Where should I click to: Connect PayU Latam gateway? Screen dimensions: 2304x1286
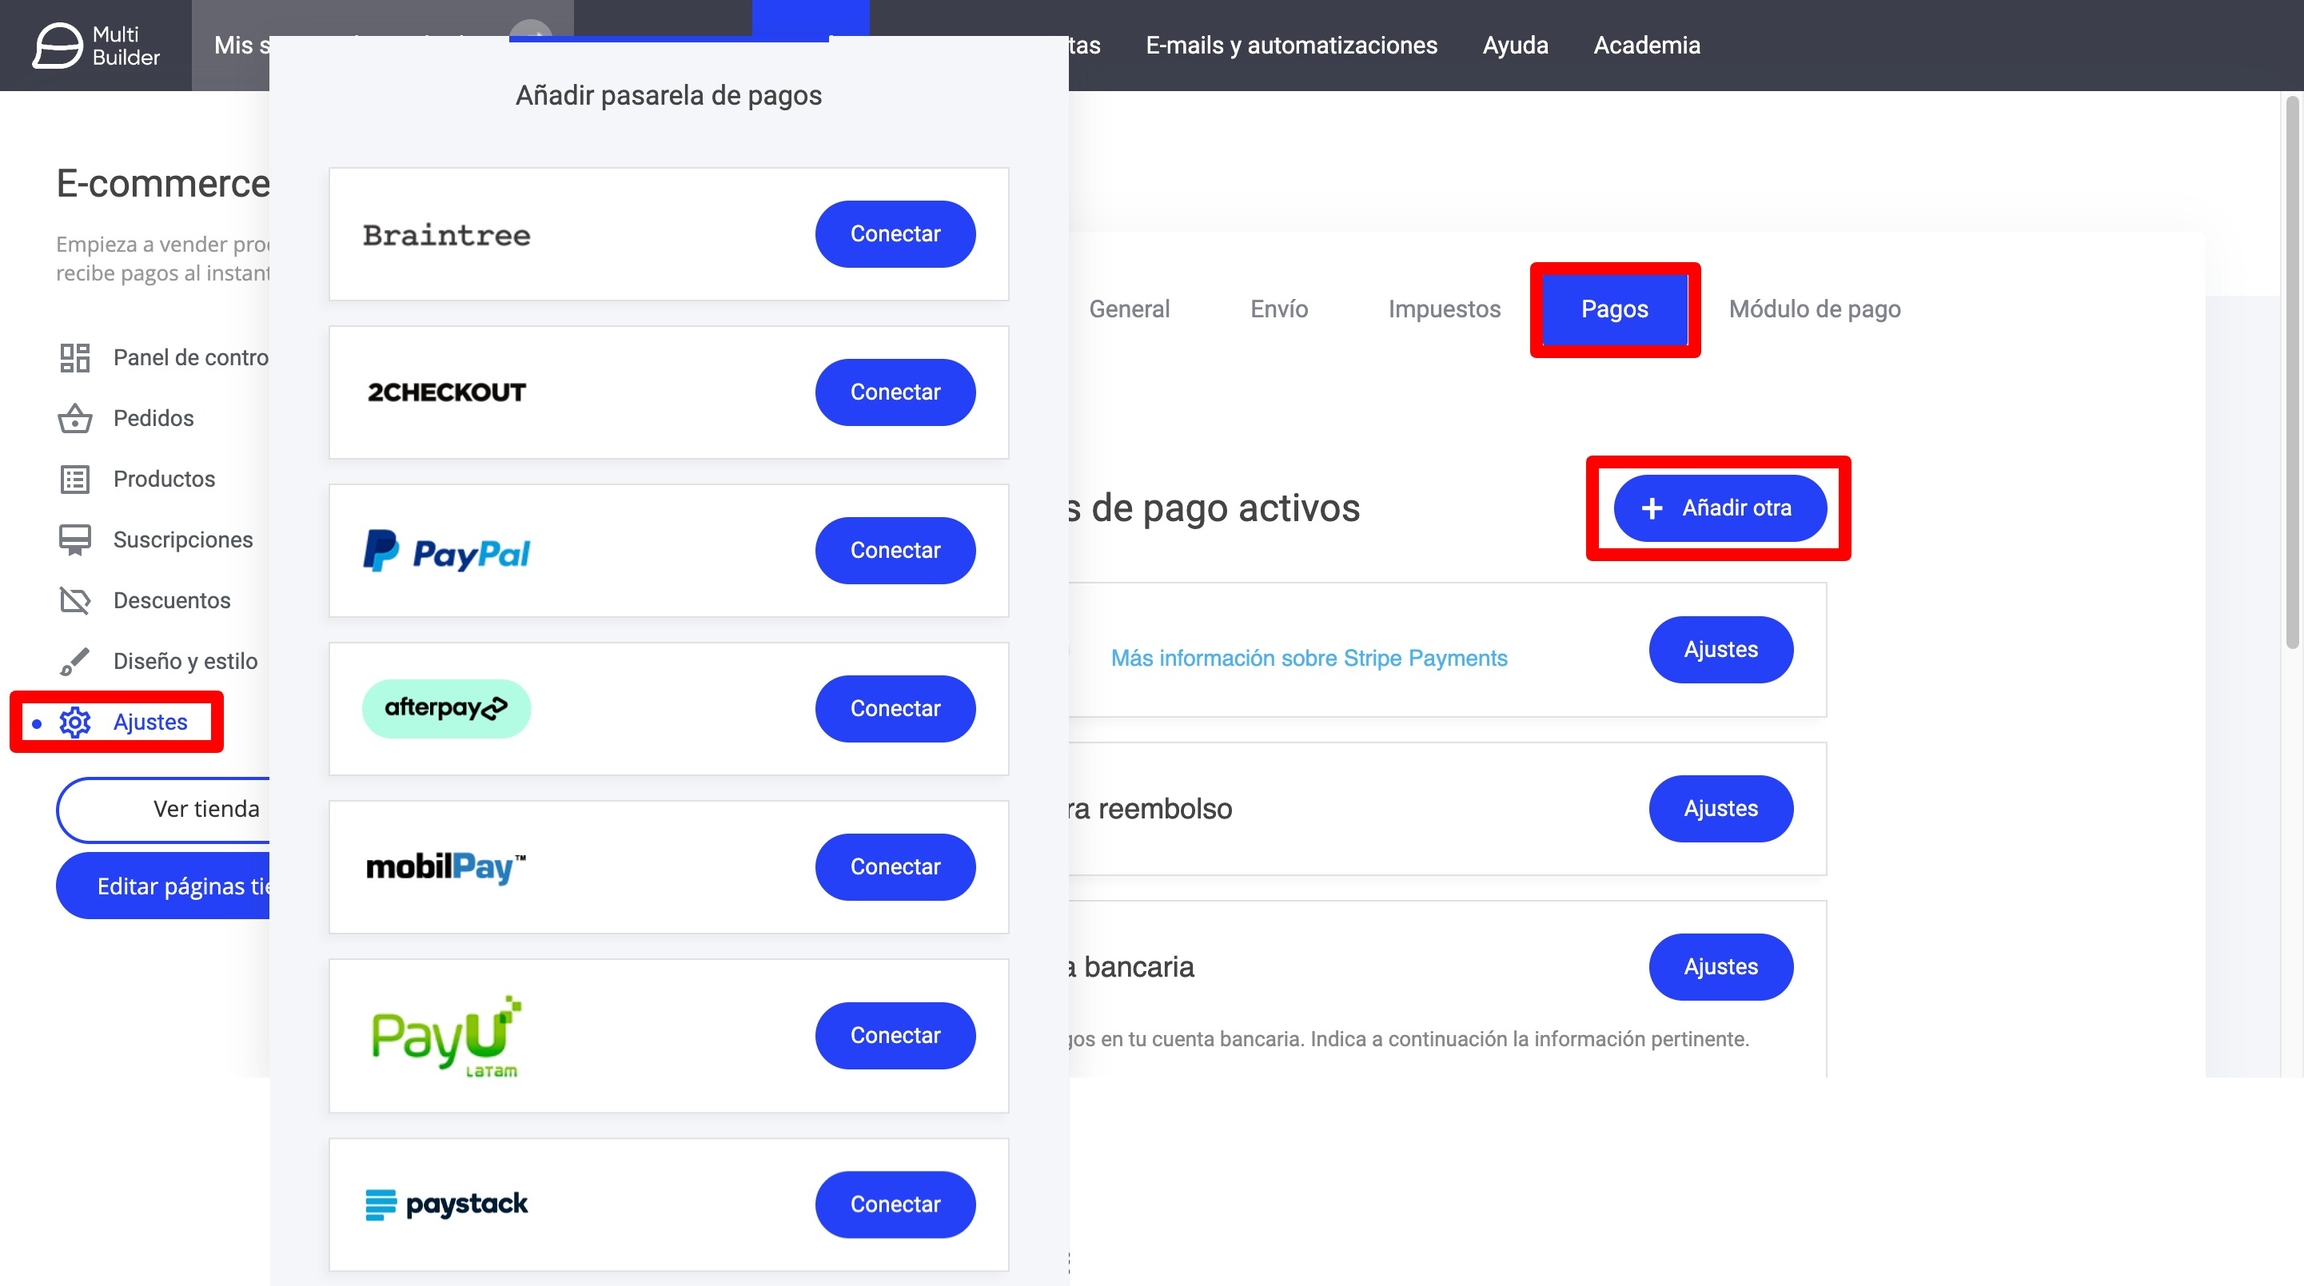click(894, 1036)
